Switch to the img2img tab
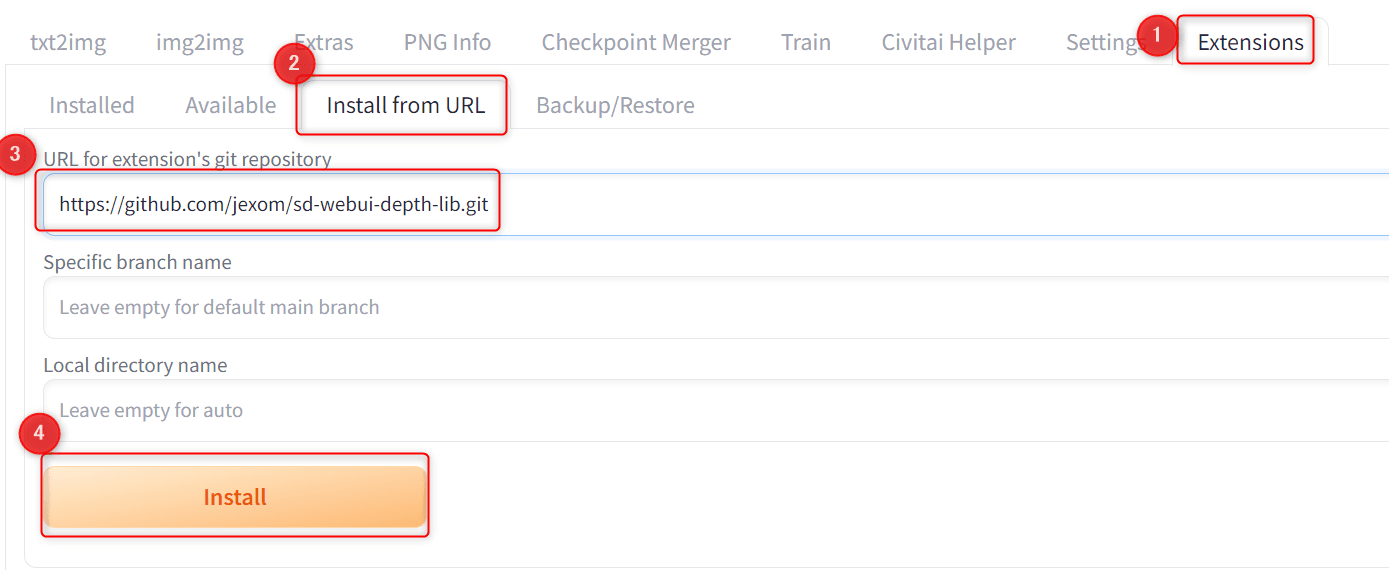Viewport: 1389px width, 570px height. click(199, 42)
